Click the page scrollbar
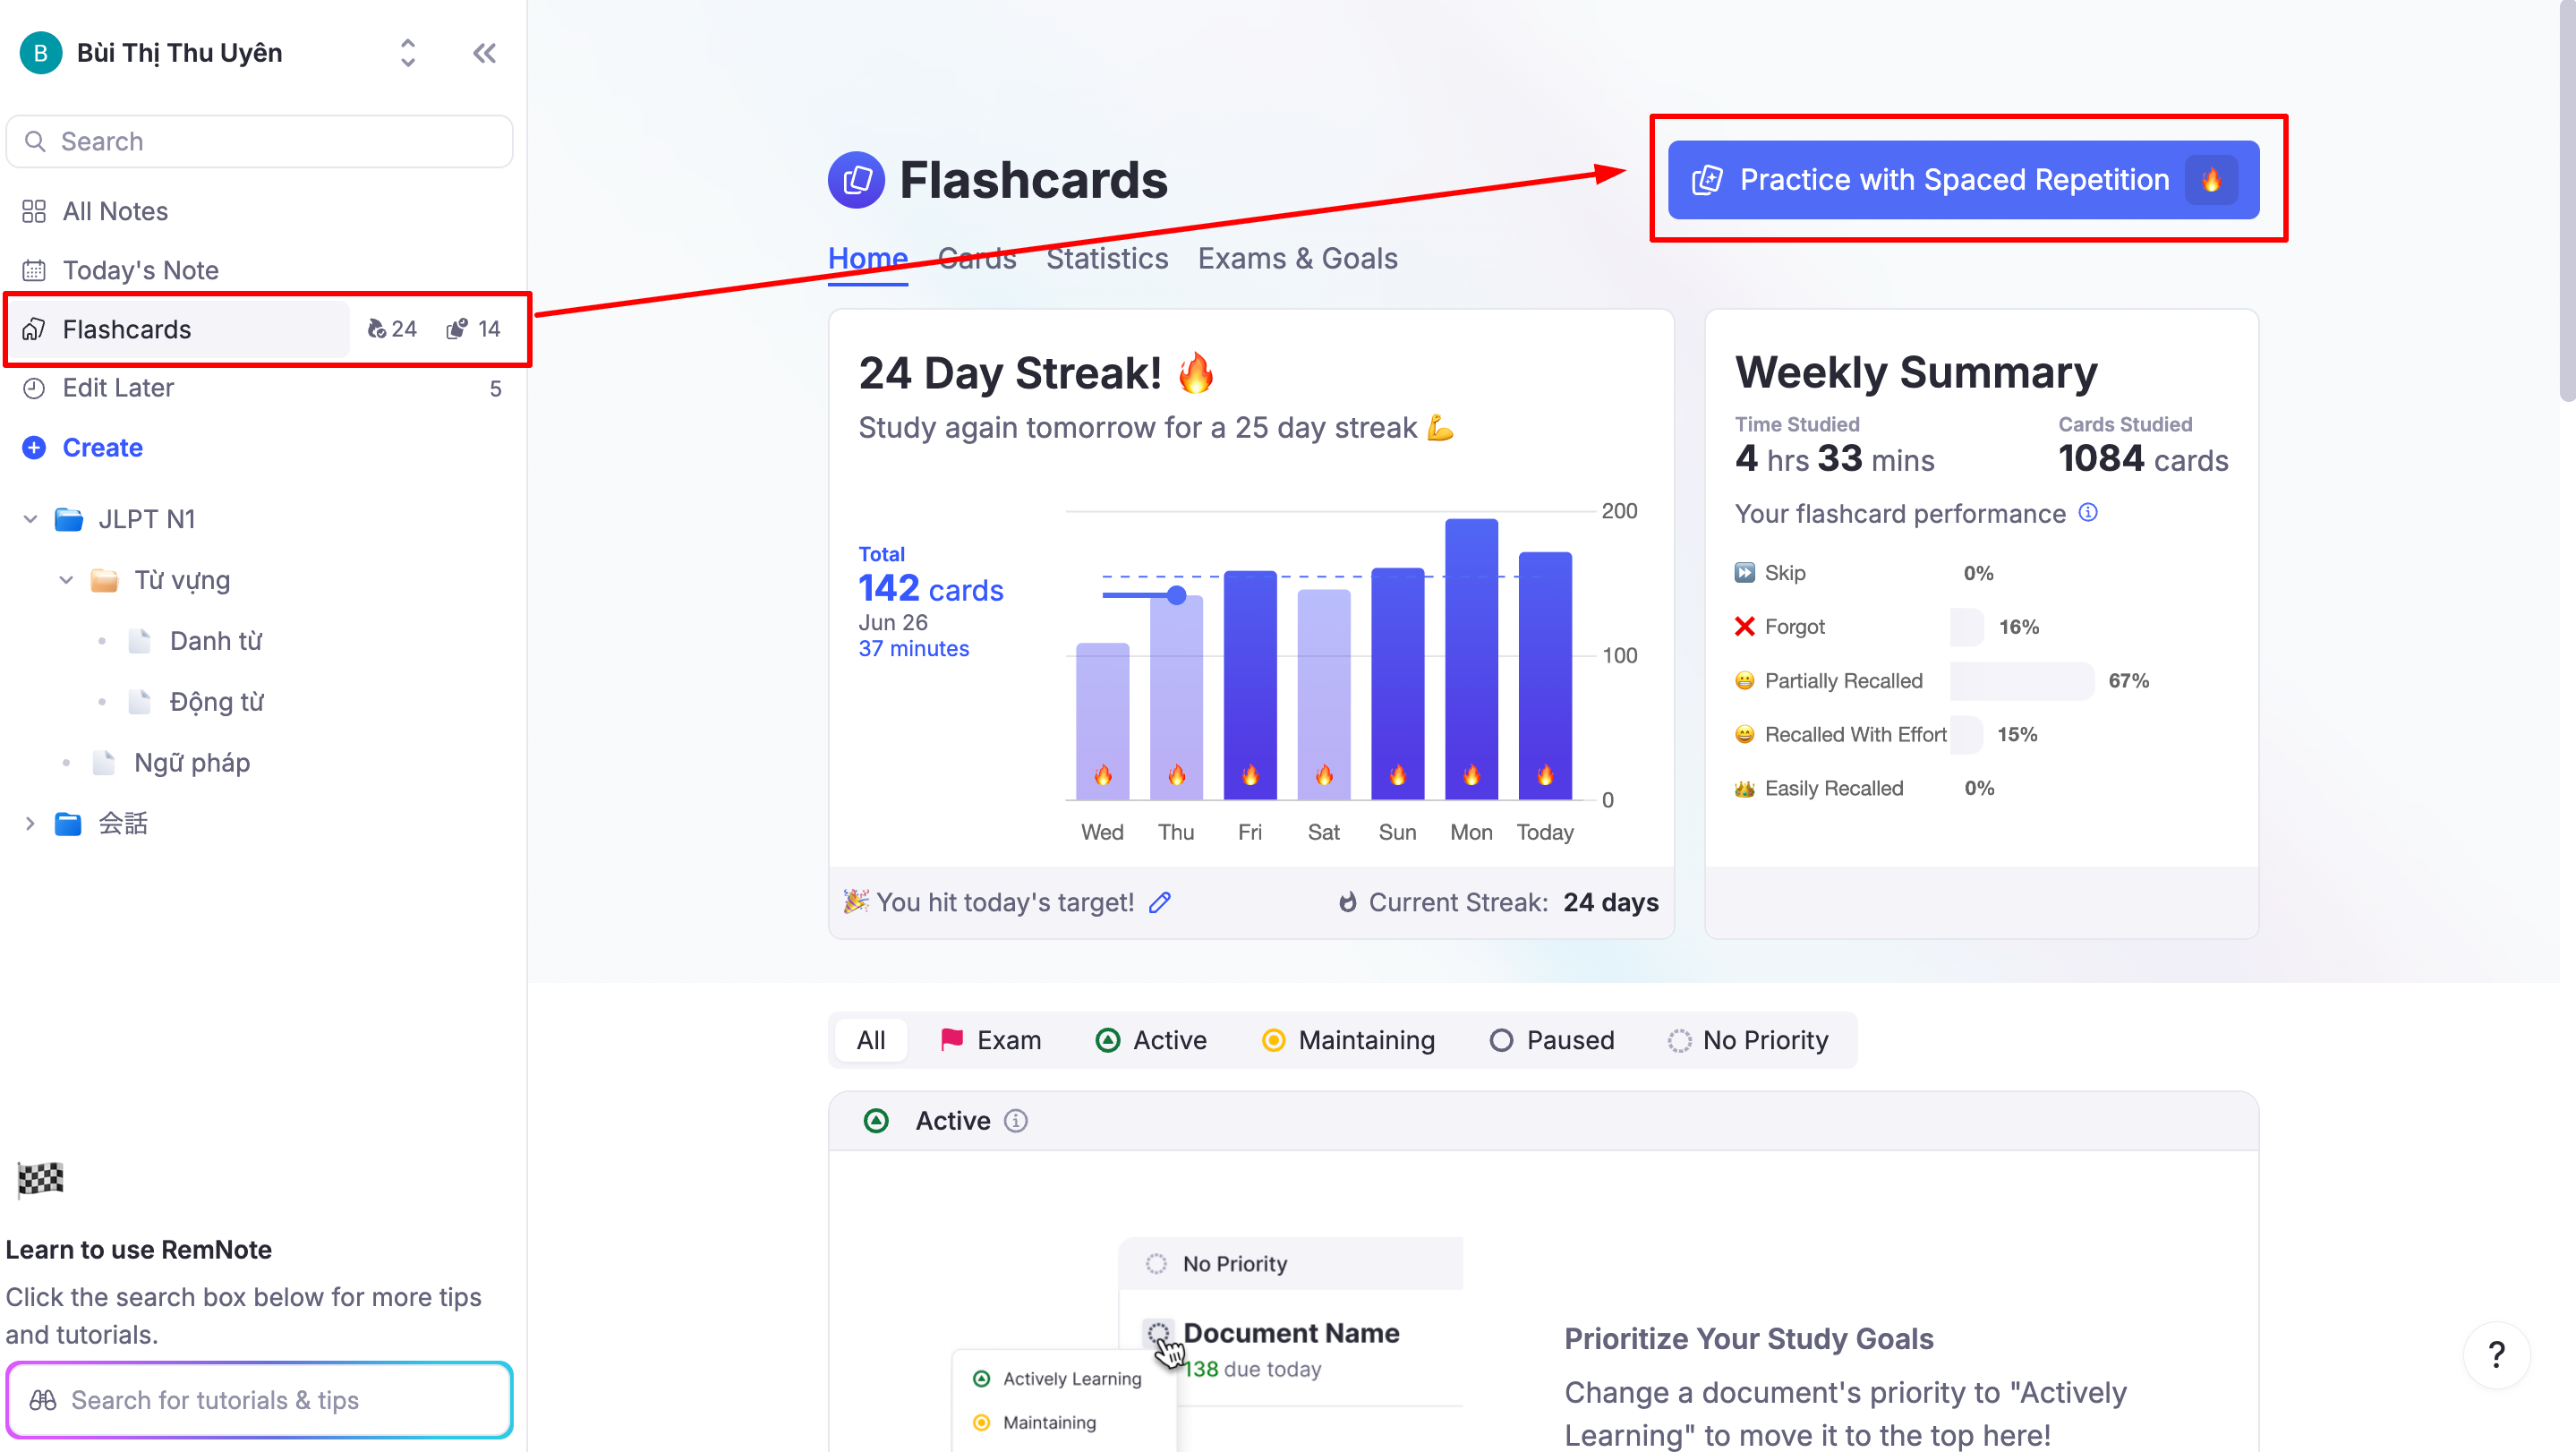Image resolution: width=2576 pixels, height=1452 pixels. tap(2567, 200)
